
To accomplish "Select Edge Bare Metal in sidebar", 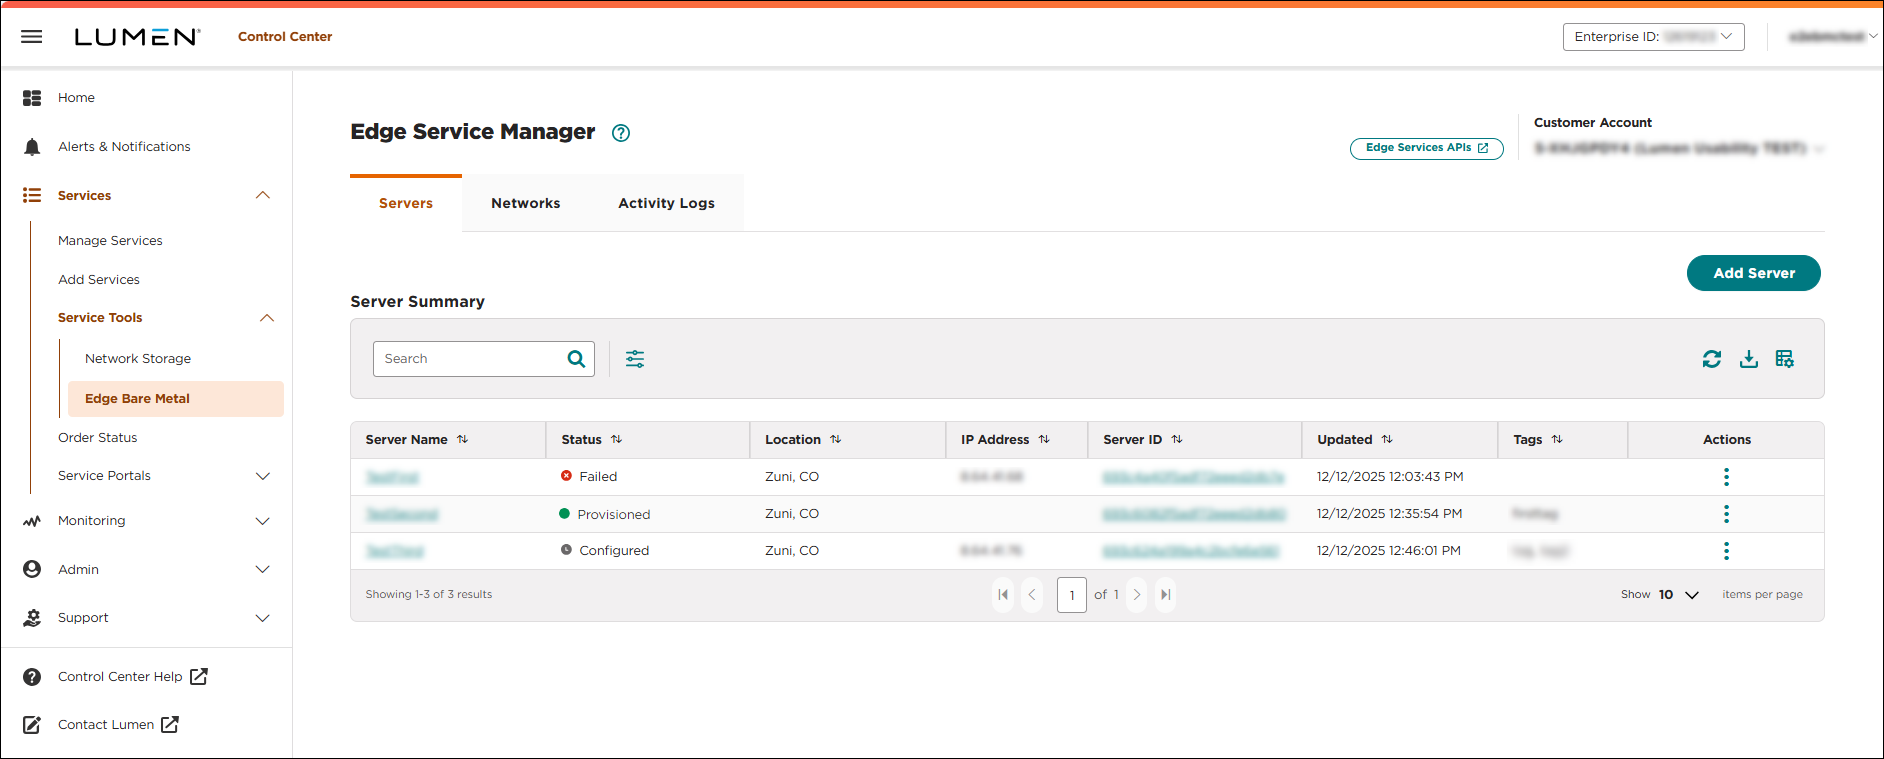I will (x=176, y=399).
